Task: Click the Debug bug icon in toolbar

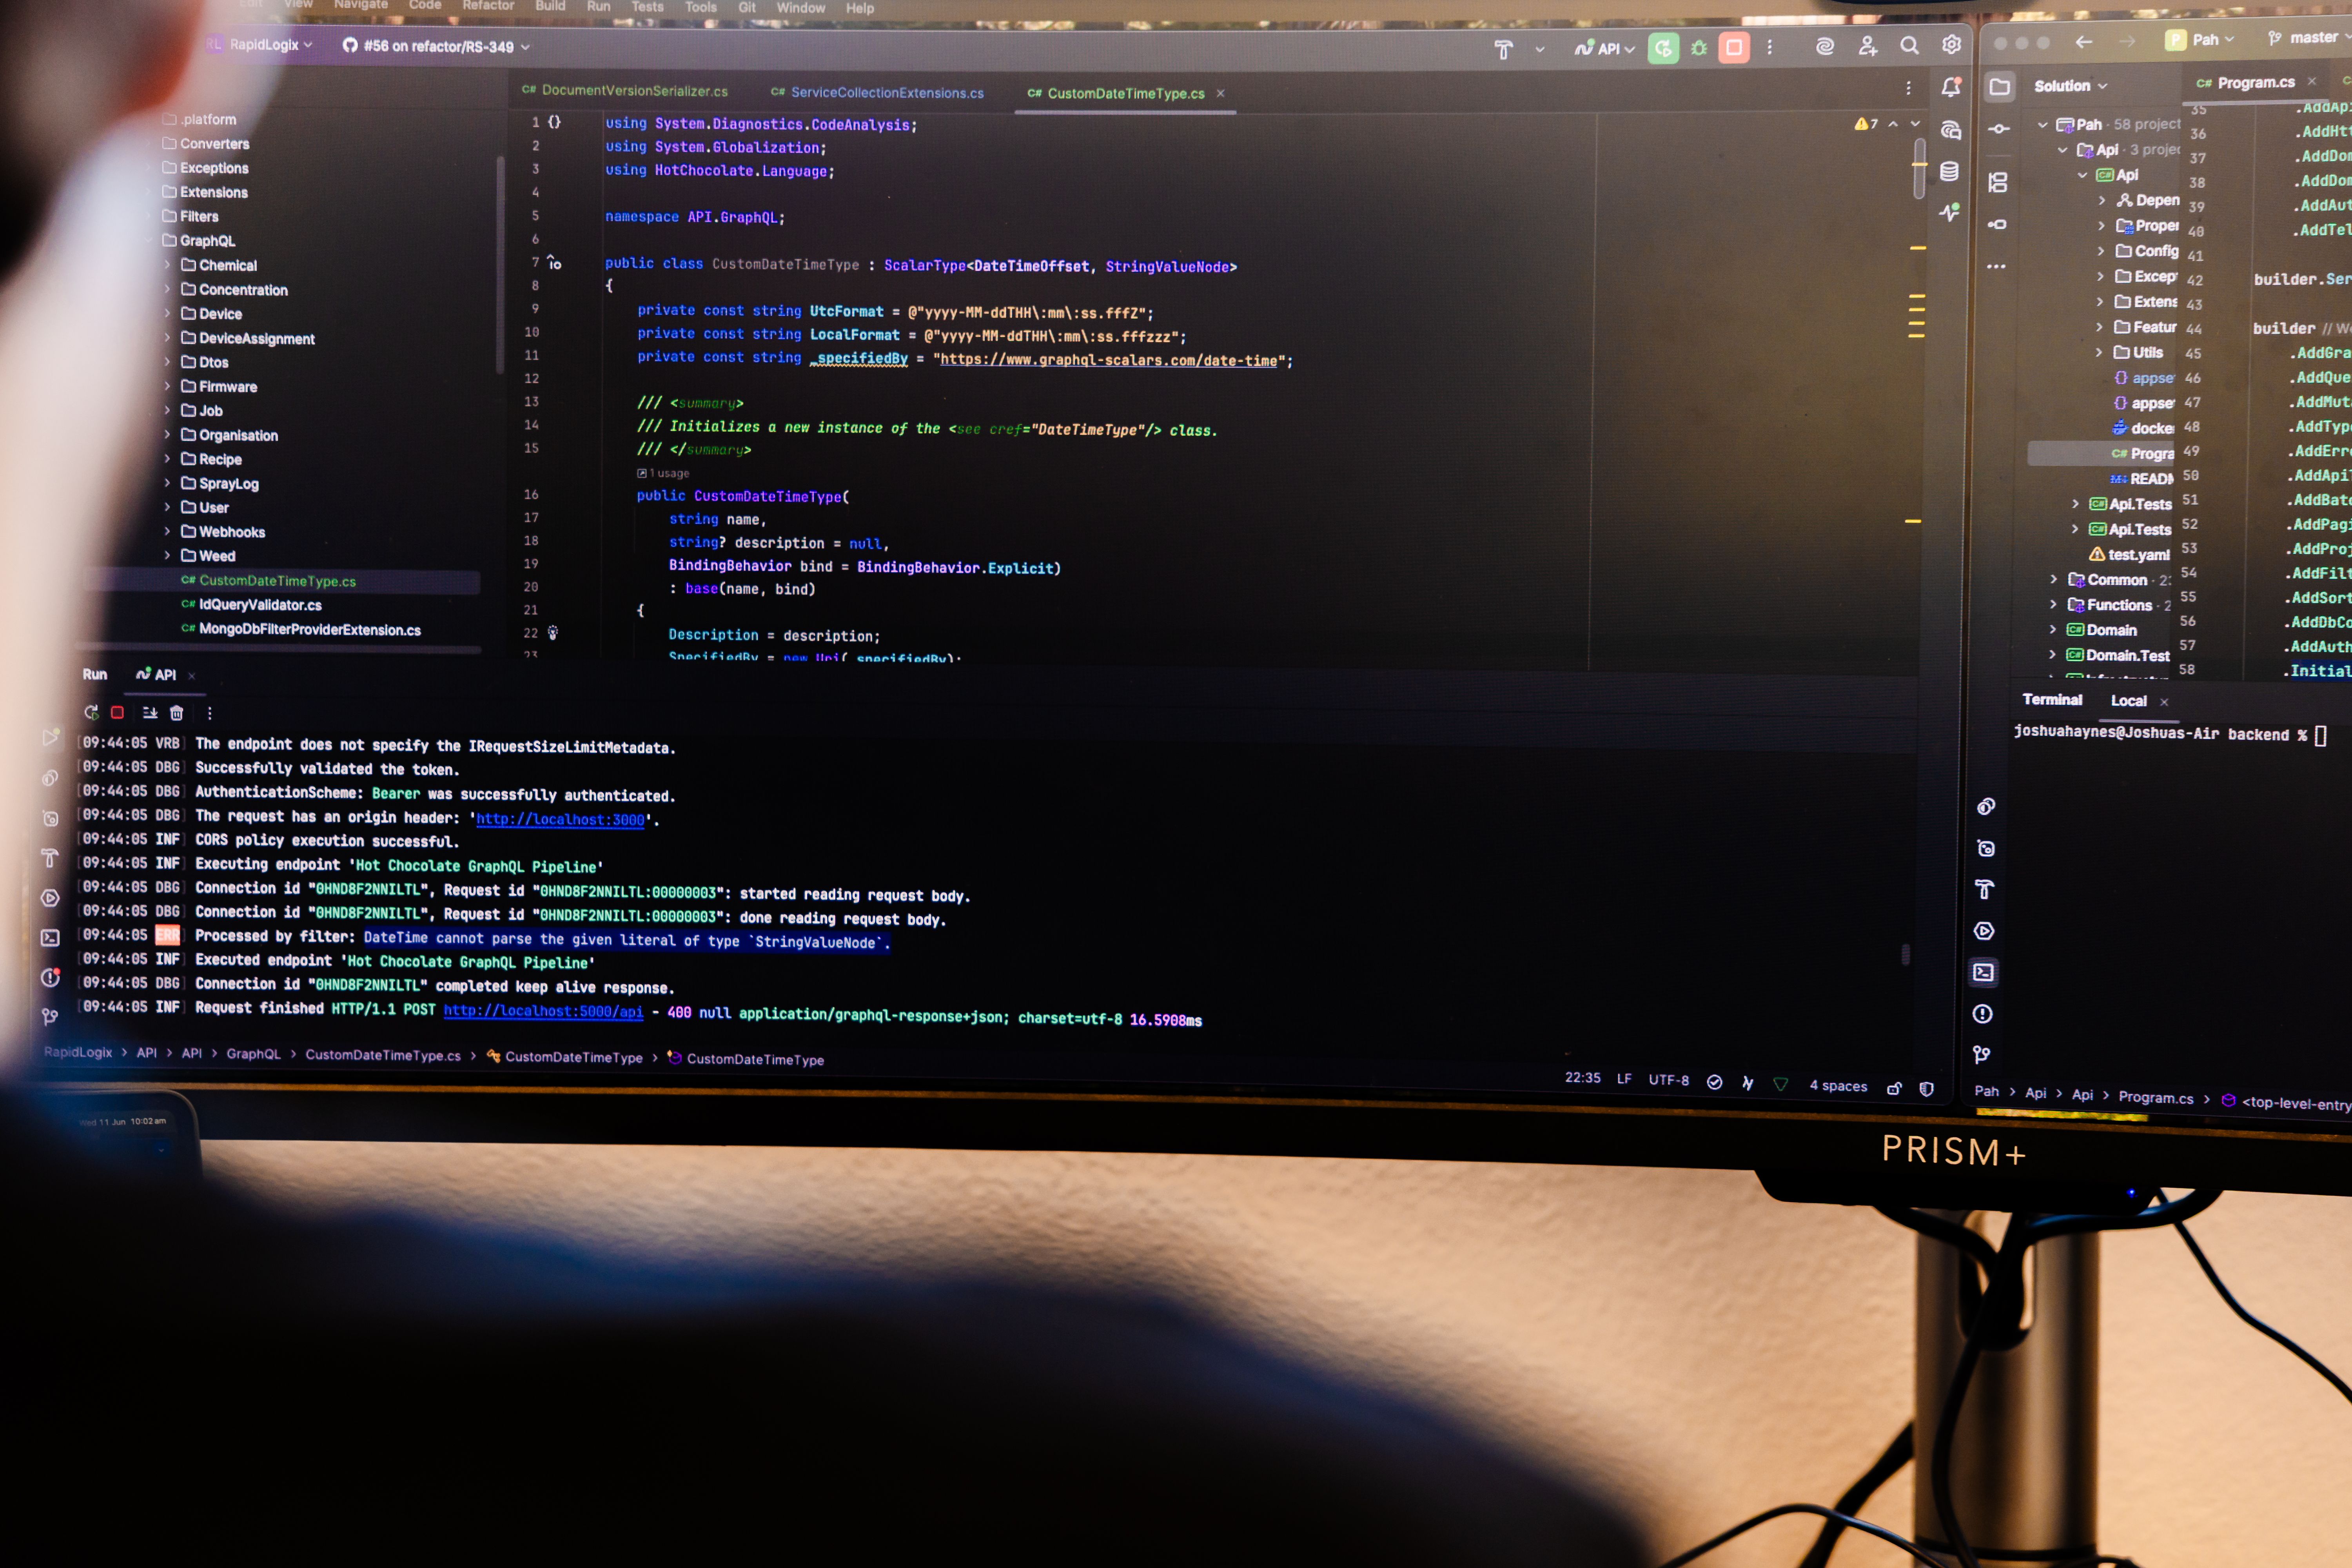Action: pyautogui.click(x=1698, y=48)
